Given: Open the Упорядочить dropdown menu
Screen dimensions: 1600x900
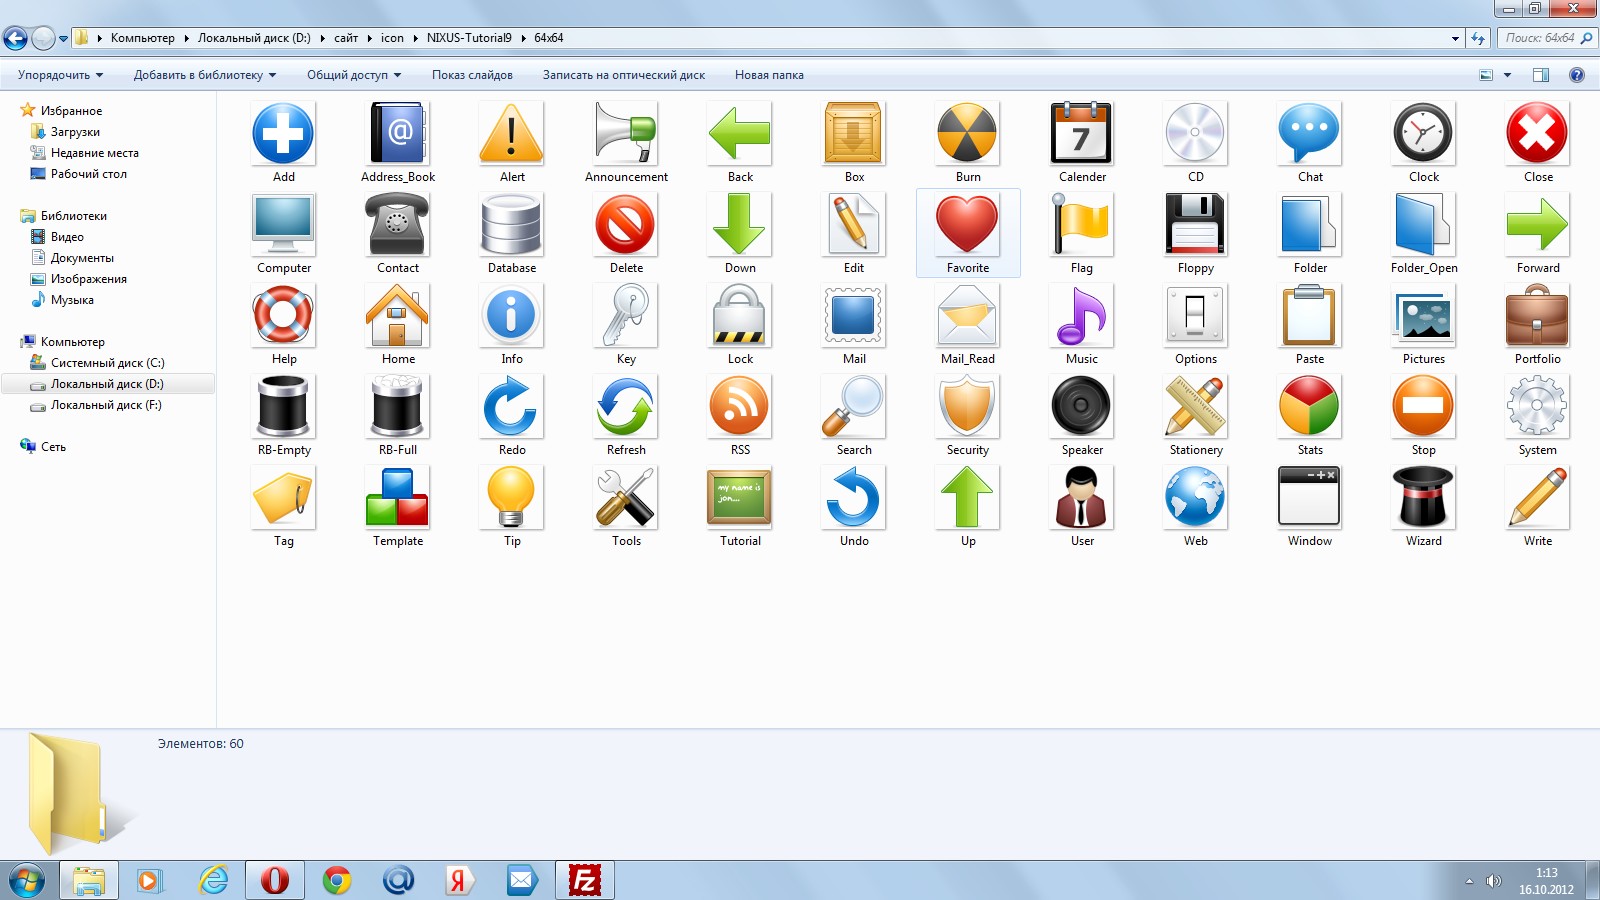Looking at the screenshot, I should point(60,75).
